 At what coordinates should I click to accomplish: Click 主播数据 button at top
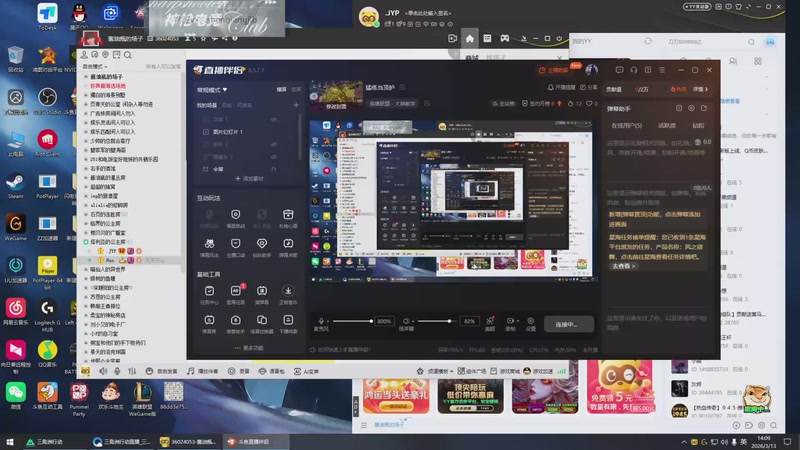coord(554,70)
